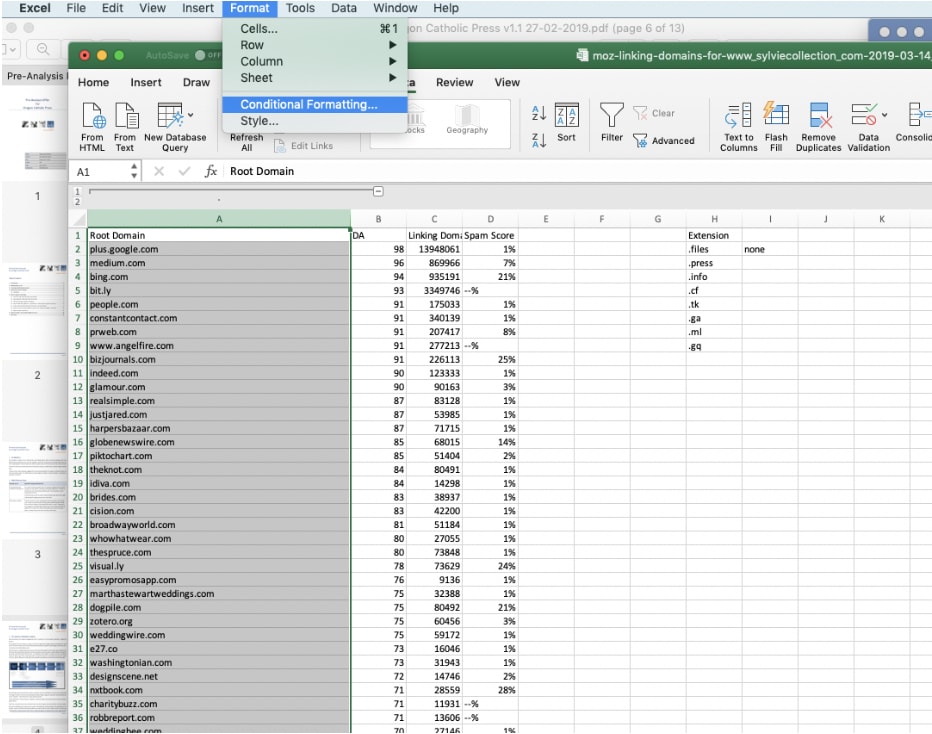The image size is (932, 734).
Task: Switch to the Home ribbon tab
Action: click(x=93, y=83)
